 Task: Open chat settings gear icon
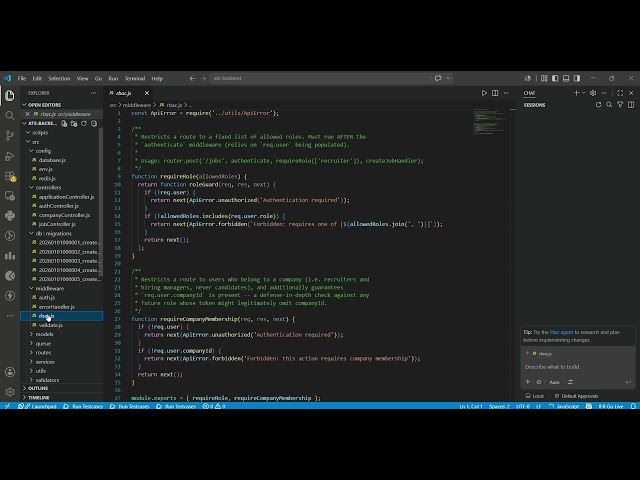[x=593, y=93]
